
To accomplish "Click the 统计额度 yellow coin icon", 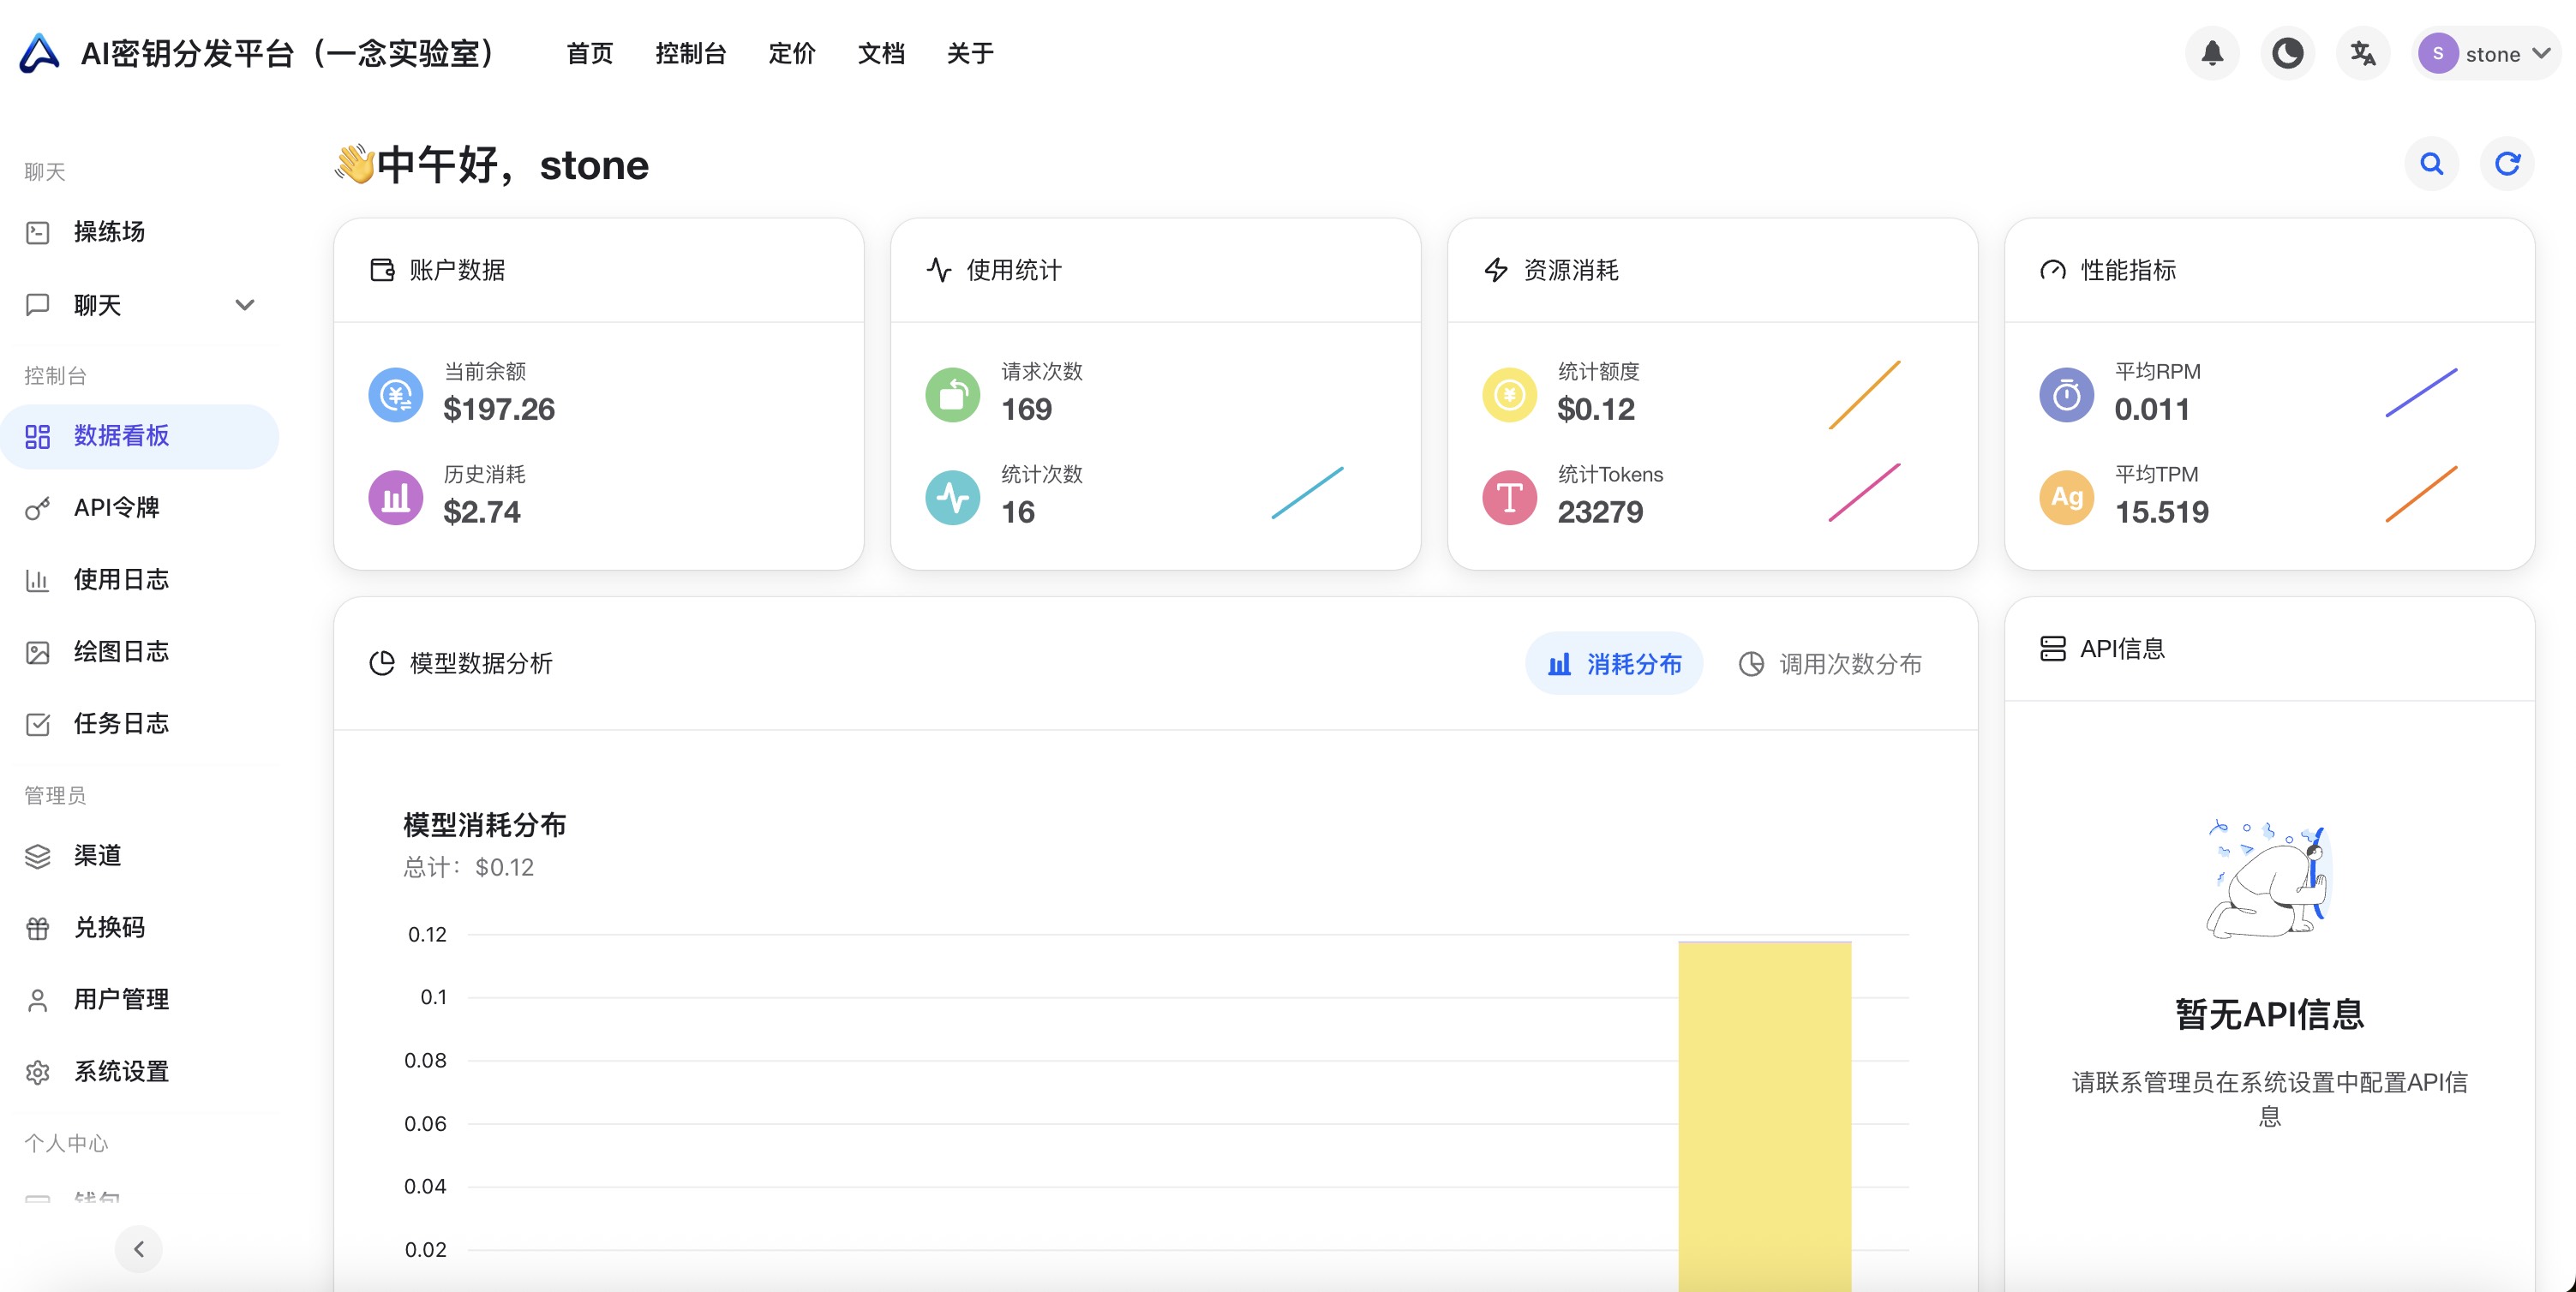I will (x=1509, y=395).
